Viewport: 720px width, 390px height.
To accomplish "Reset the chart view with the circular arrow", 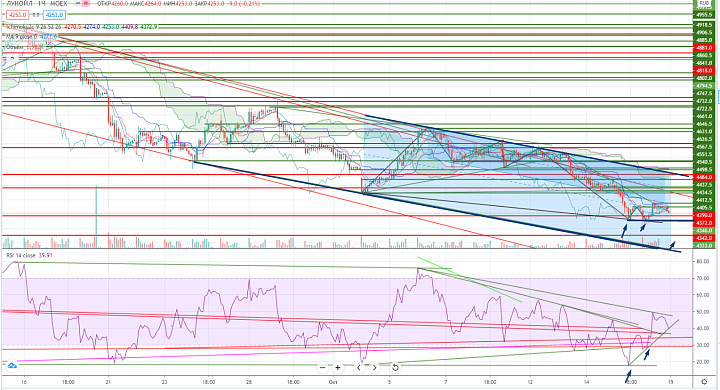I will coord(395,367).
